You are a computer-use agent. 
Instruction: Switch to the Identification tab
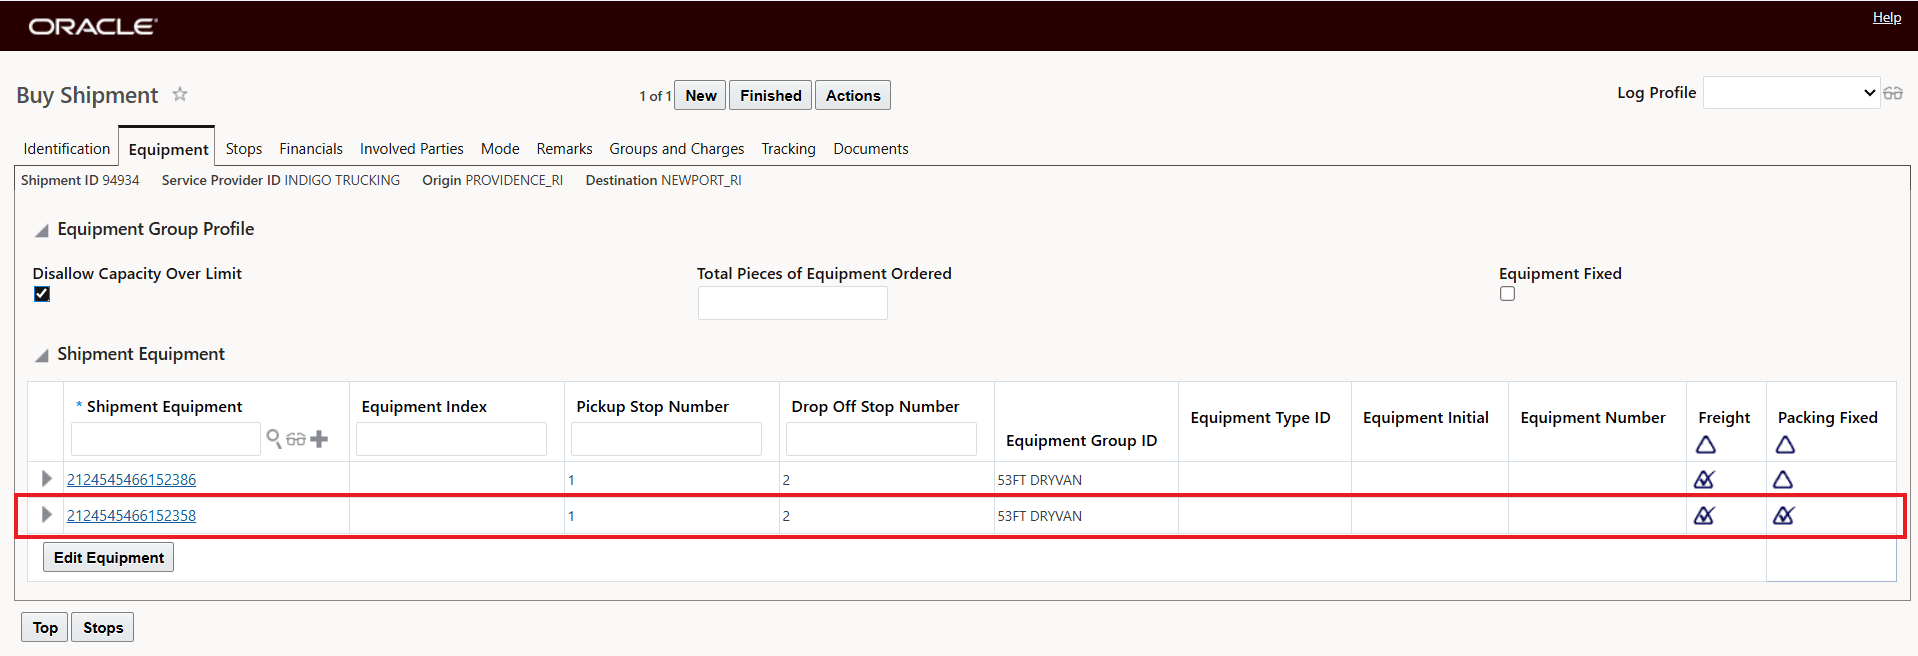point(67,148)
